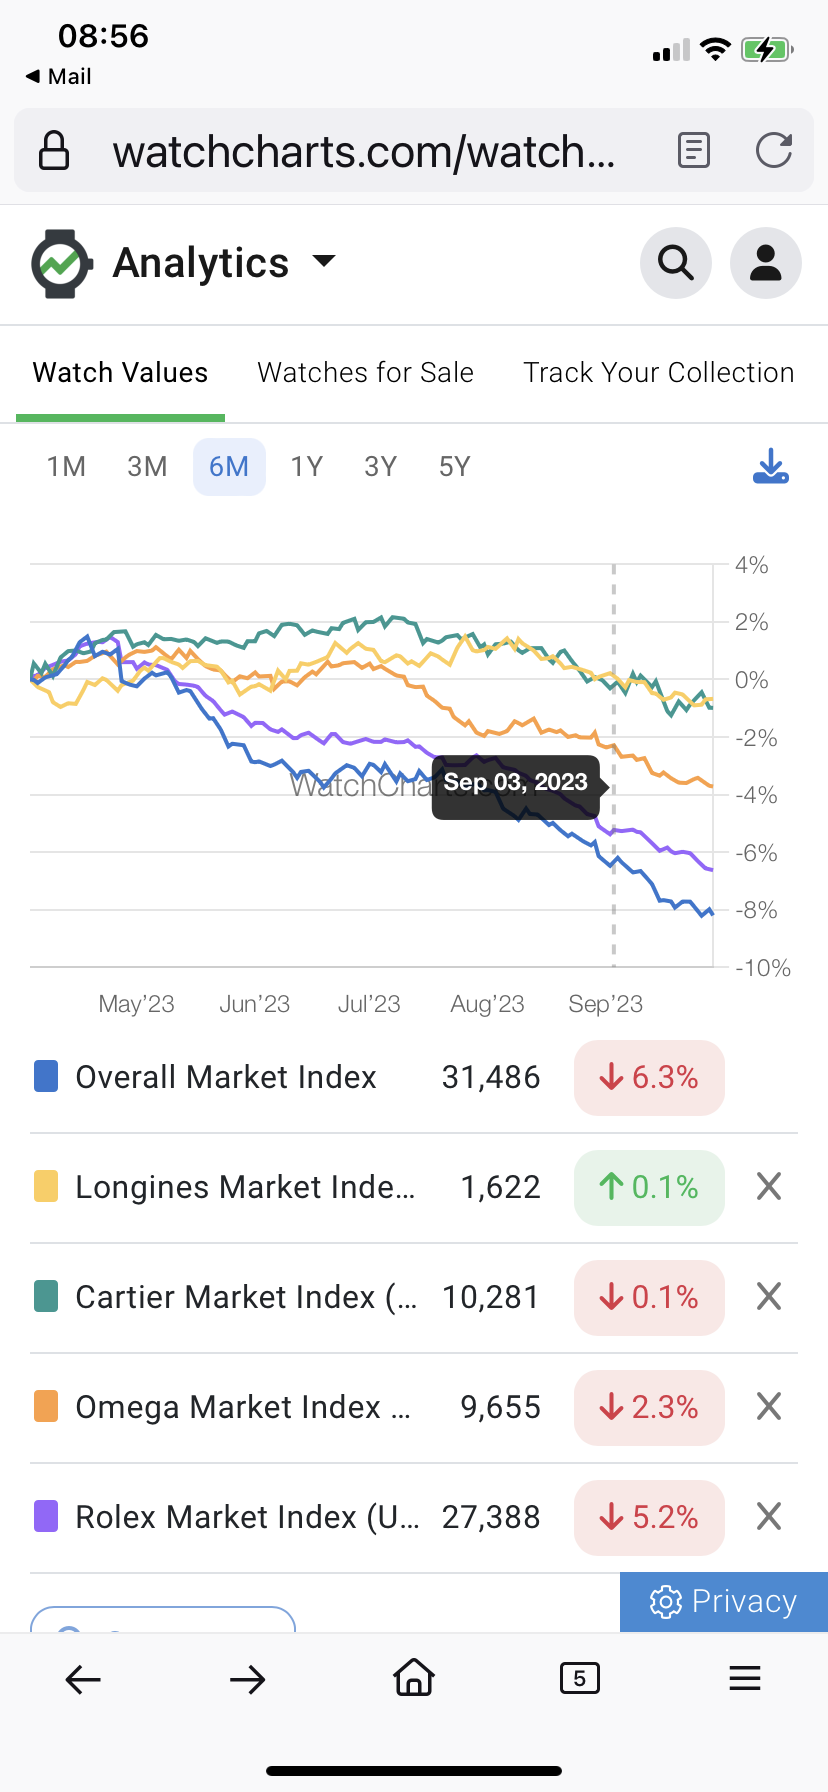Viewport: 828px width, 1792px height.
Task: Expand the Analytics dropdown arrow
Action: [324, 262]
